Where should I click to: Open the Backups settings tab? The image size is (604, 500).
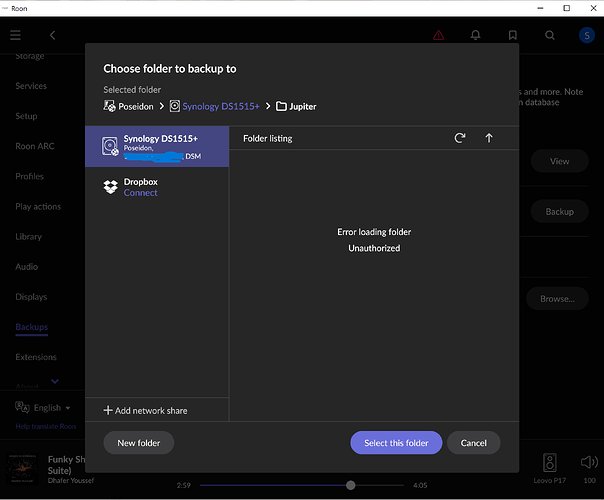pos(32,327)
